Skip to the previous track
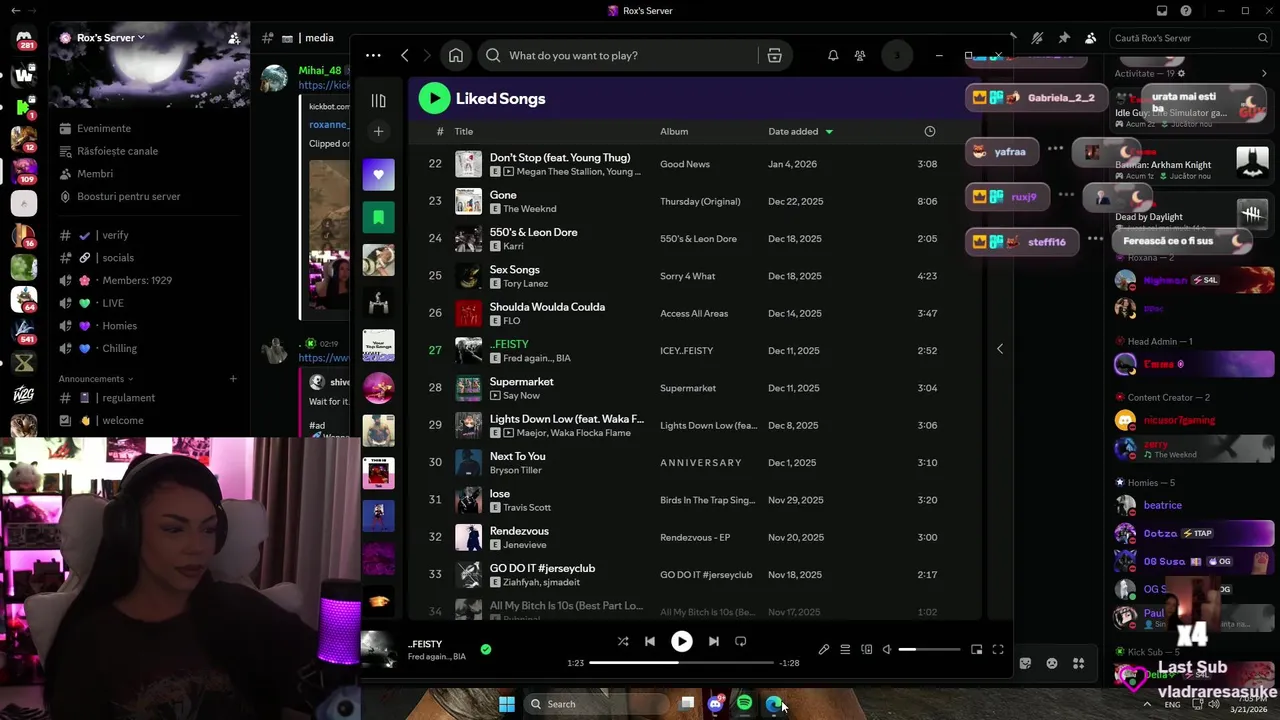The width and height of the screenshot is (1280, 720). tap(650, 641)
